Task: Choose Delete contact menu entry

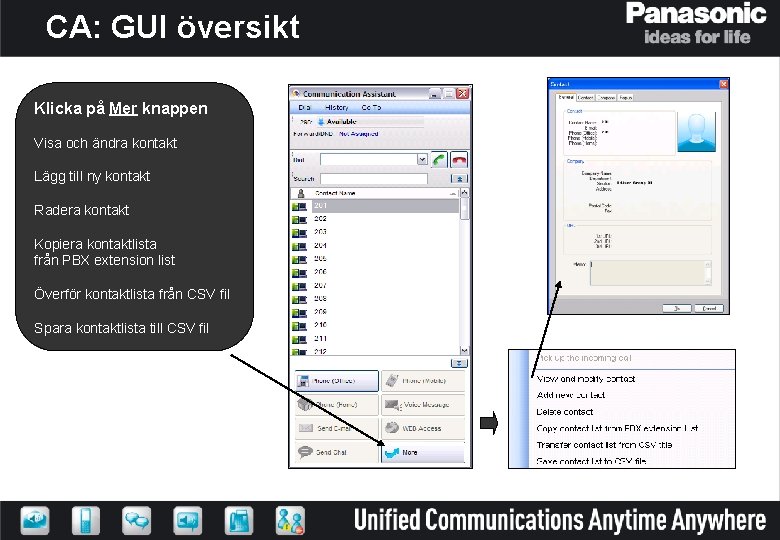Action: click(565, 412)
